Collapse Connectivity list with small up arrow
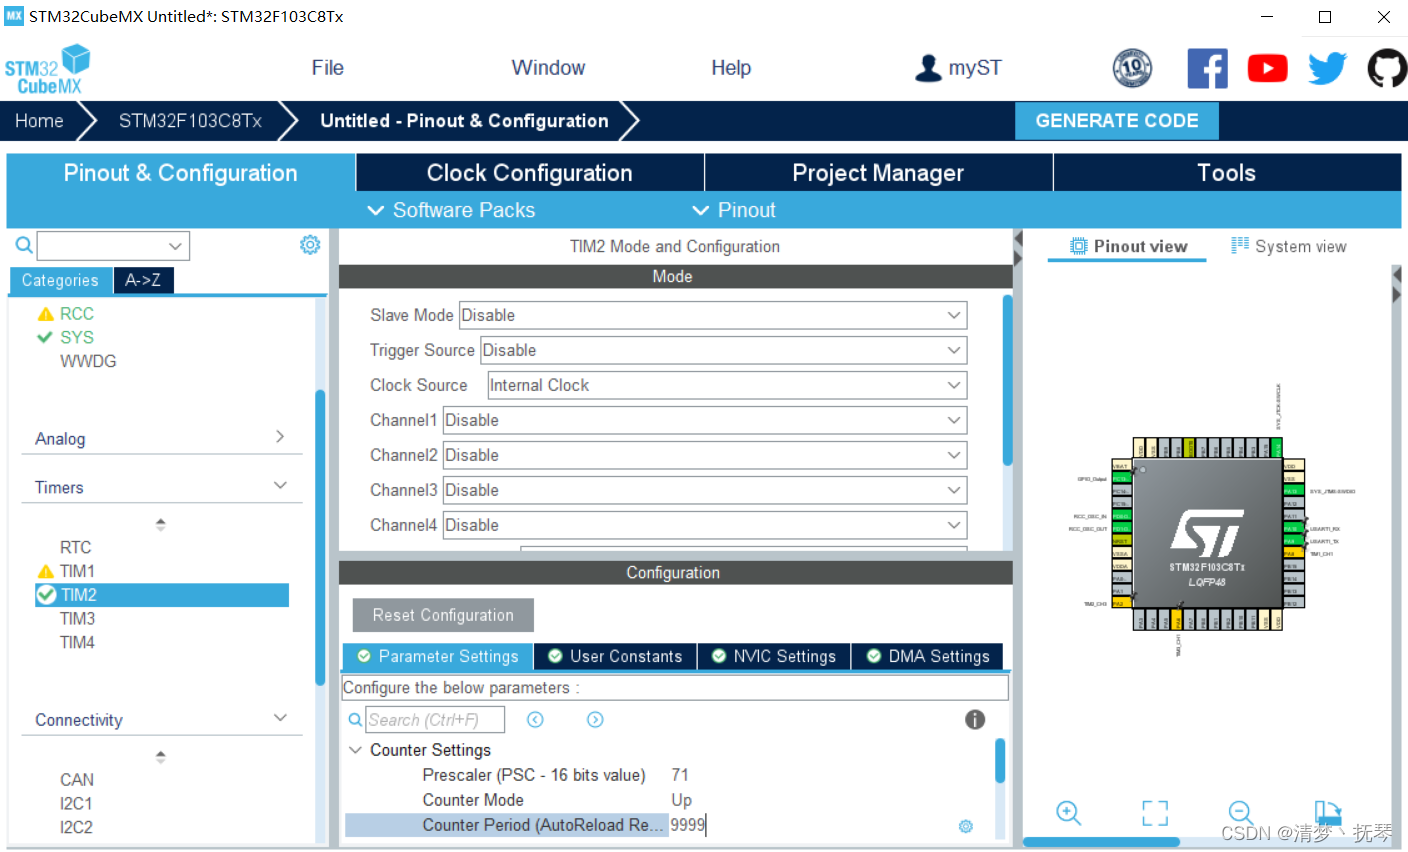Screen dimensions: 1408x852 pos(160,757)
